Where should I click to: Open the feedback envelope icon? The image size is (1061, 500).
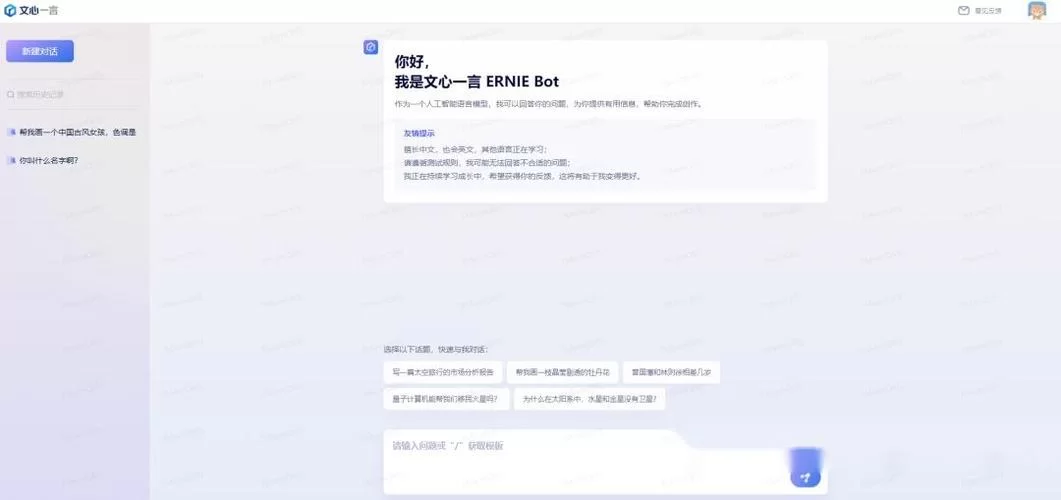click(964, 11)
